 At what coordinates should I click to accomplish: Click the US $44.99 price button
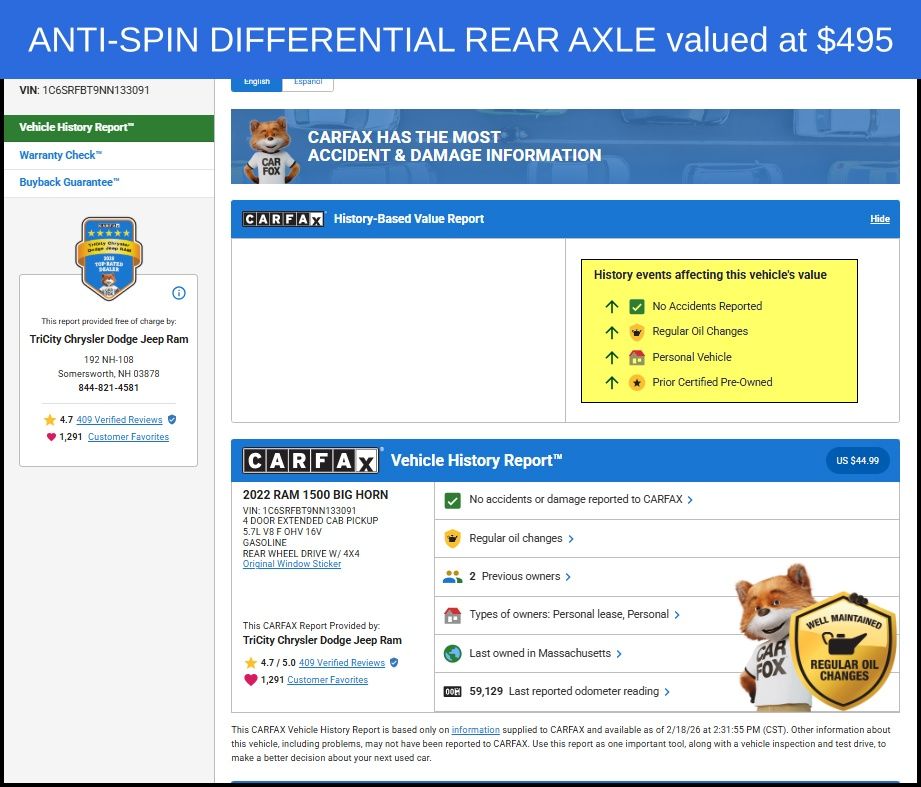[857, 461]
